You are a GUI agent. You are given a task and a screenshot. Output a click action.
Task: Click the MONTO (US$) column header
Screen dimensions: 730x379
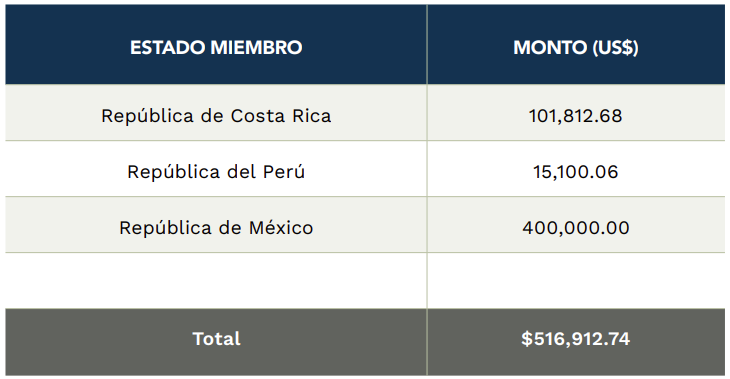coord(576,45)
